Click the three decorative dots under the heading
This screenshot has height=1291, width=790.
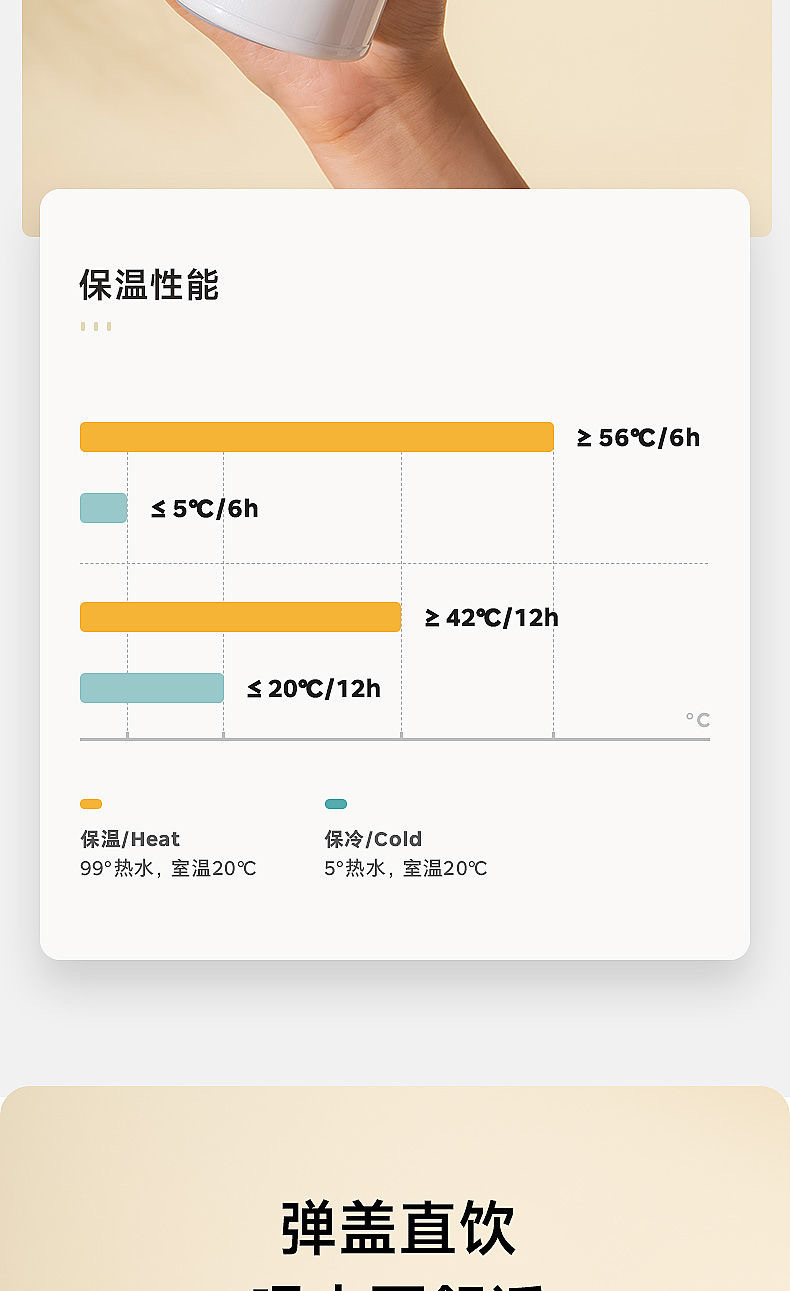pos(96,326)
